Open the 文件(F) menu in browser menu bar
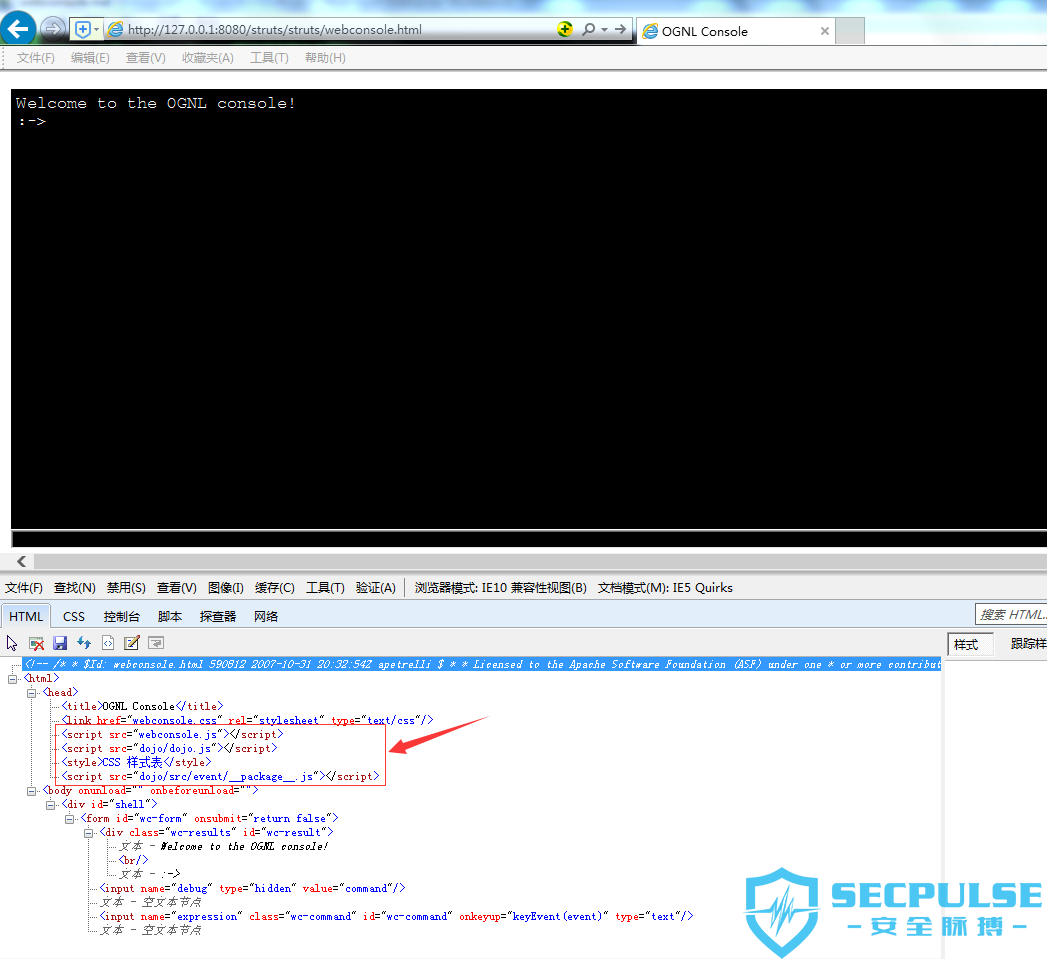The width and height of the screenshot is (1047, 959). coord(35,58)
